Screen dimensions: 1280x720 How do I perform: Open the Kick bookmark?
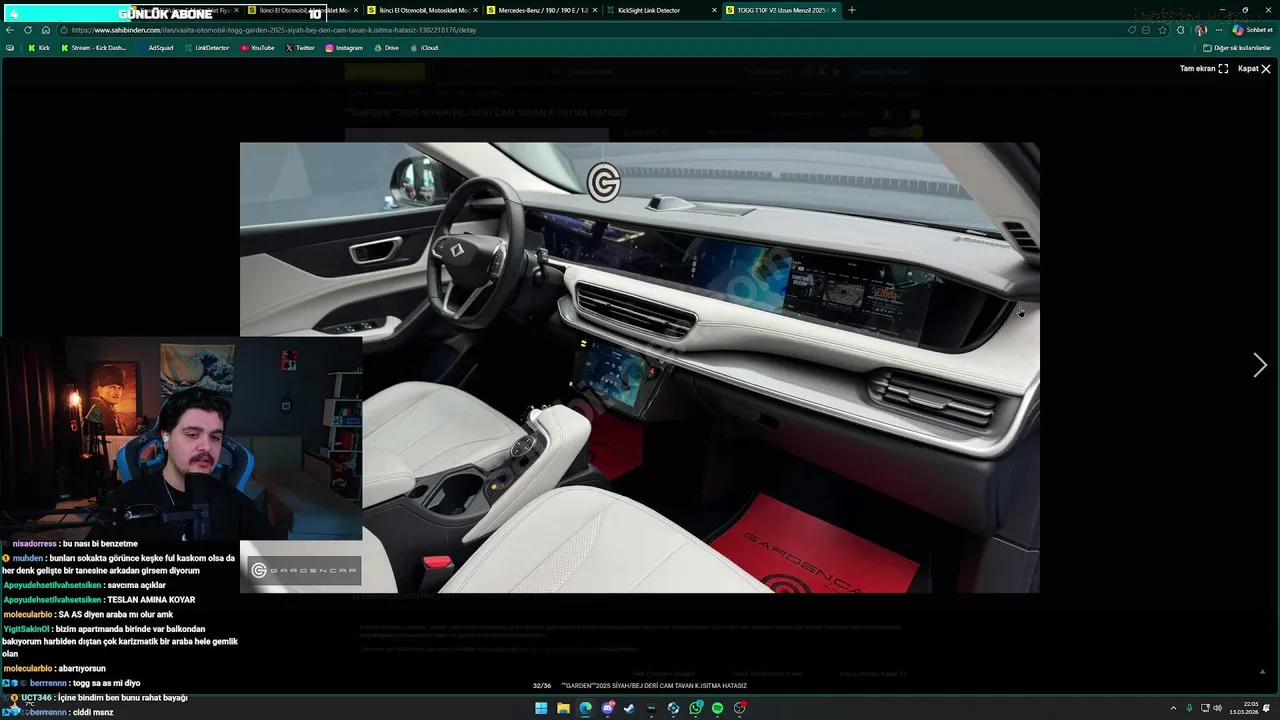coord(38,48)
